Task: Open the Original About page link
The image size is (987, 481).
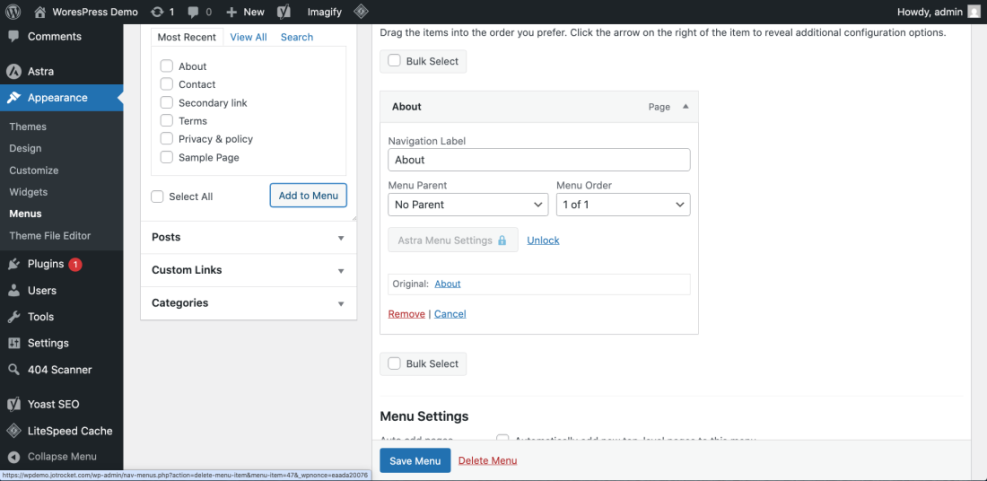Action: coord(448,284)
